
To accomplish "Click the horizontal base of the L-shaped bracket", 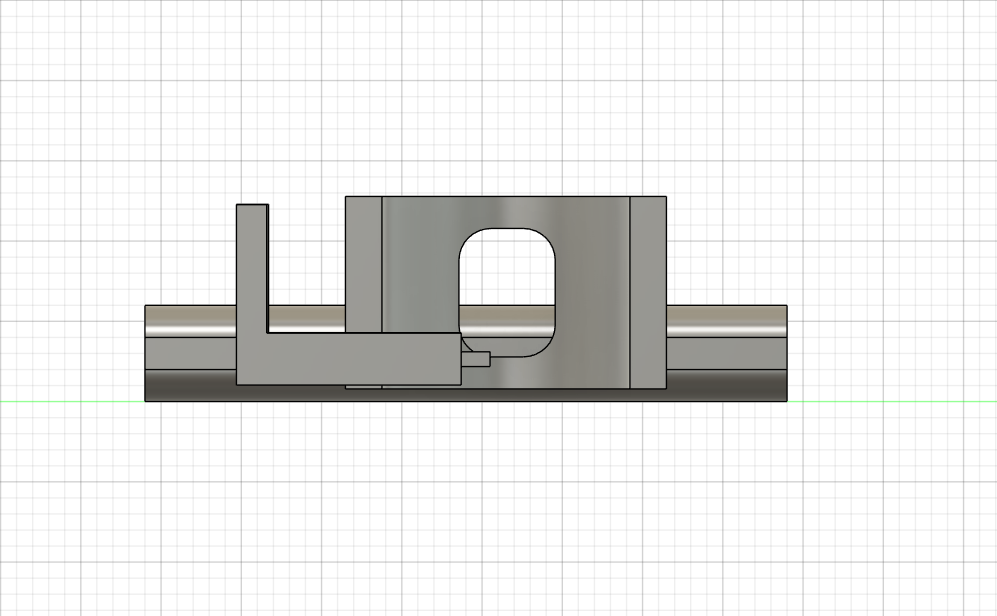I will pyautogui.click(x=350, y=358).
